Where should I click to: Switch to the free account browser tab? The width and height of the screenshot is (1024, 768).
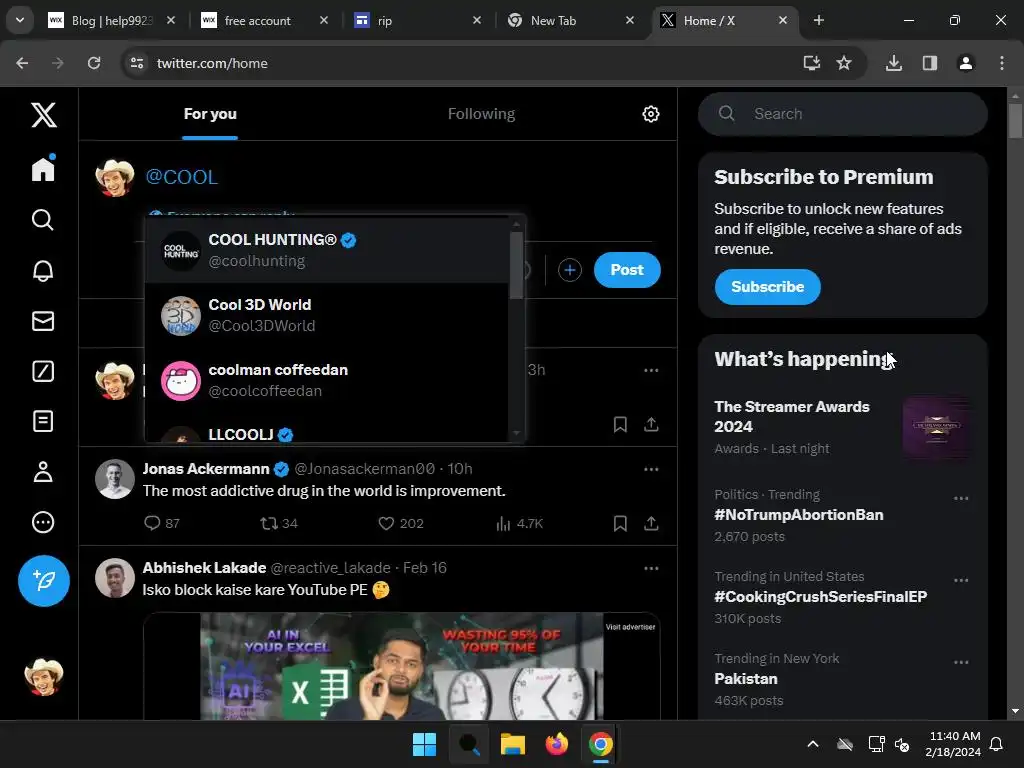click(264, 20)
